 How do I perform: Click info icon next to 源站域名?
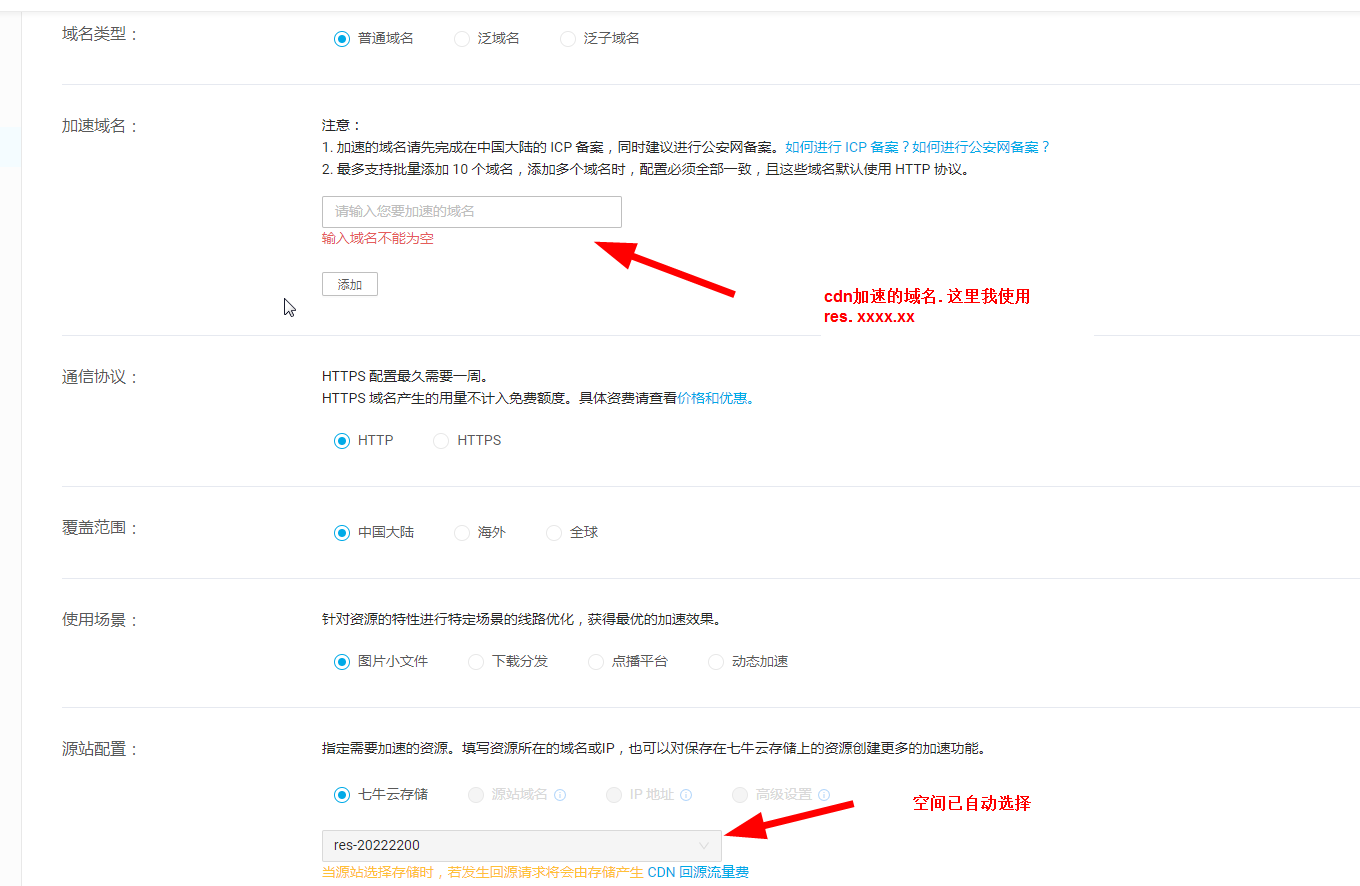click(560, 795)
